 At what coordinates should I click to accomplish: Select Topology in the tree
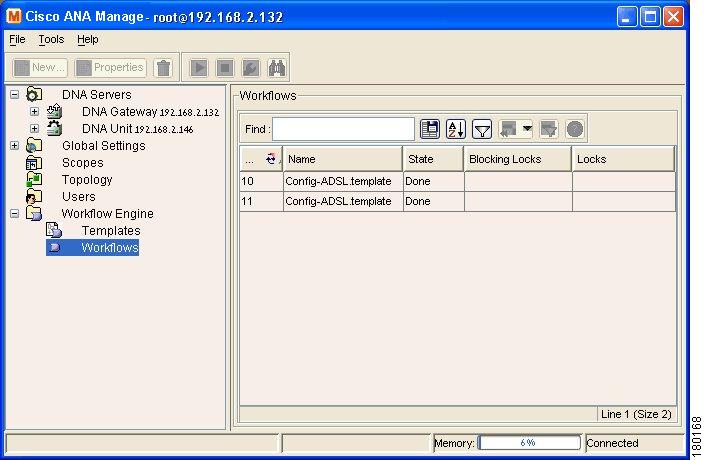pos(87,180)
